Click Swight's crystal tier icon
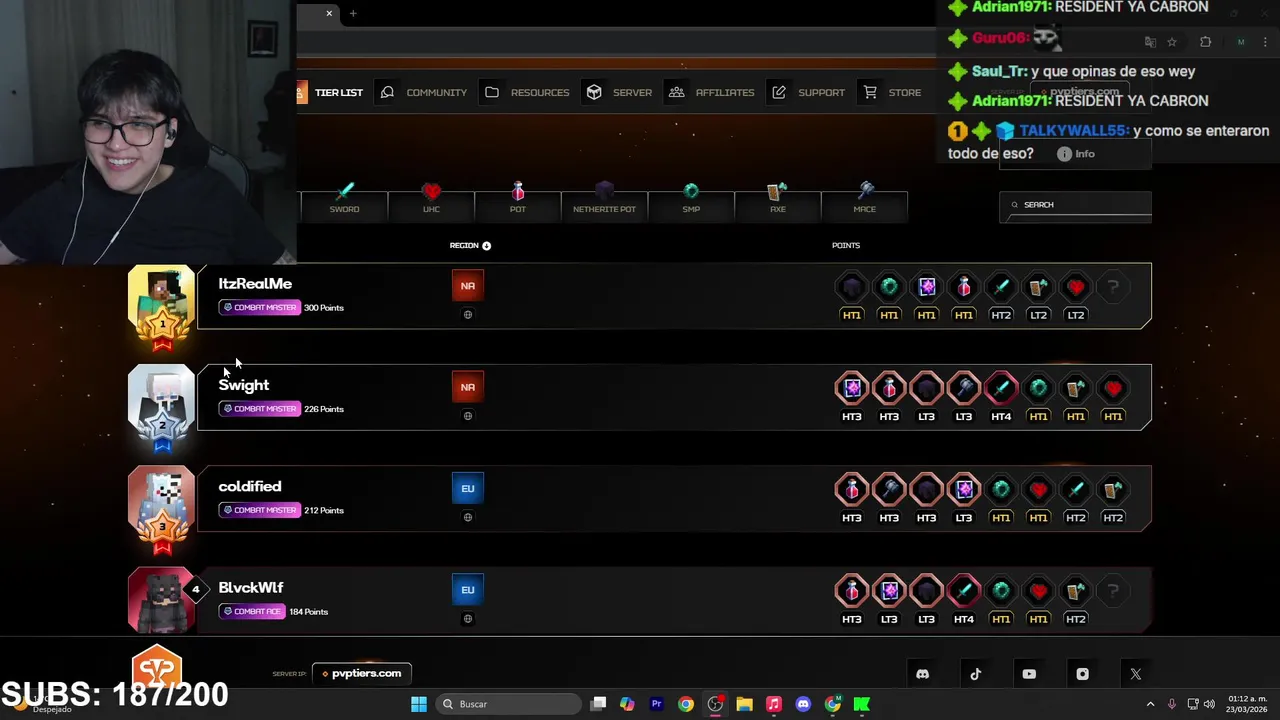 coord(851,389)
